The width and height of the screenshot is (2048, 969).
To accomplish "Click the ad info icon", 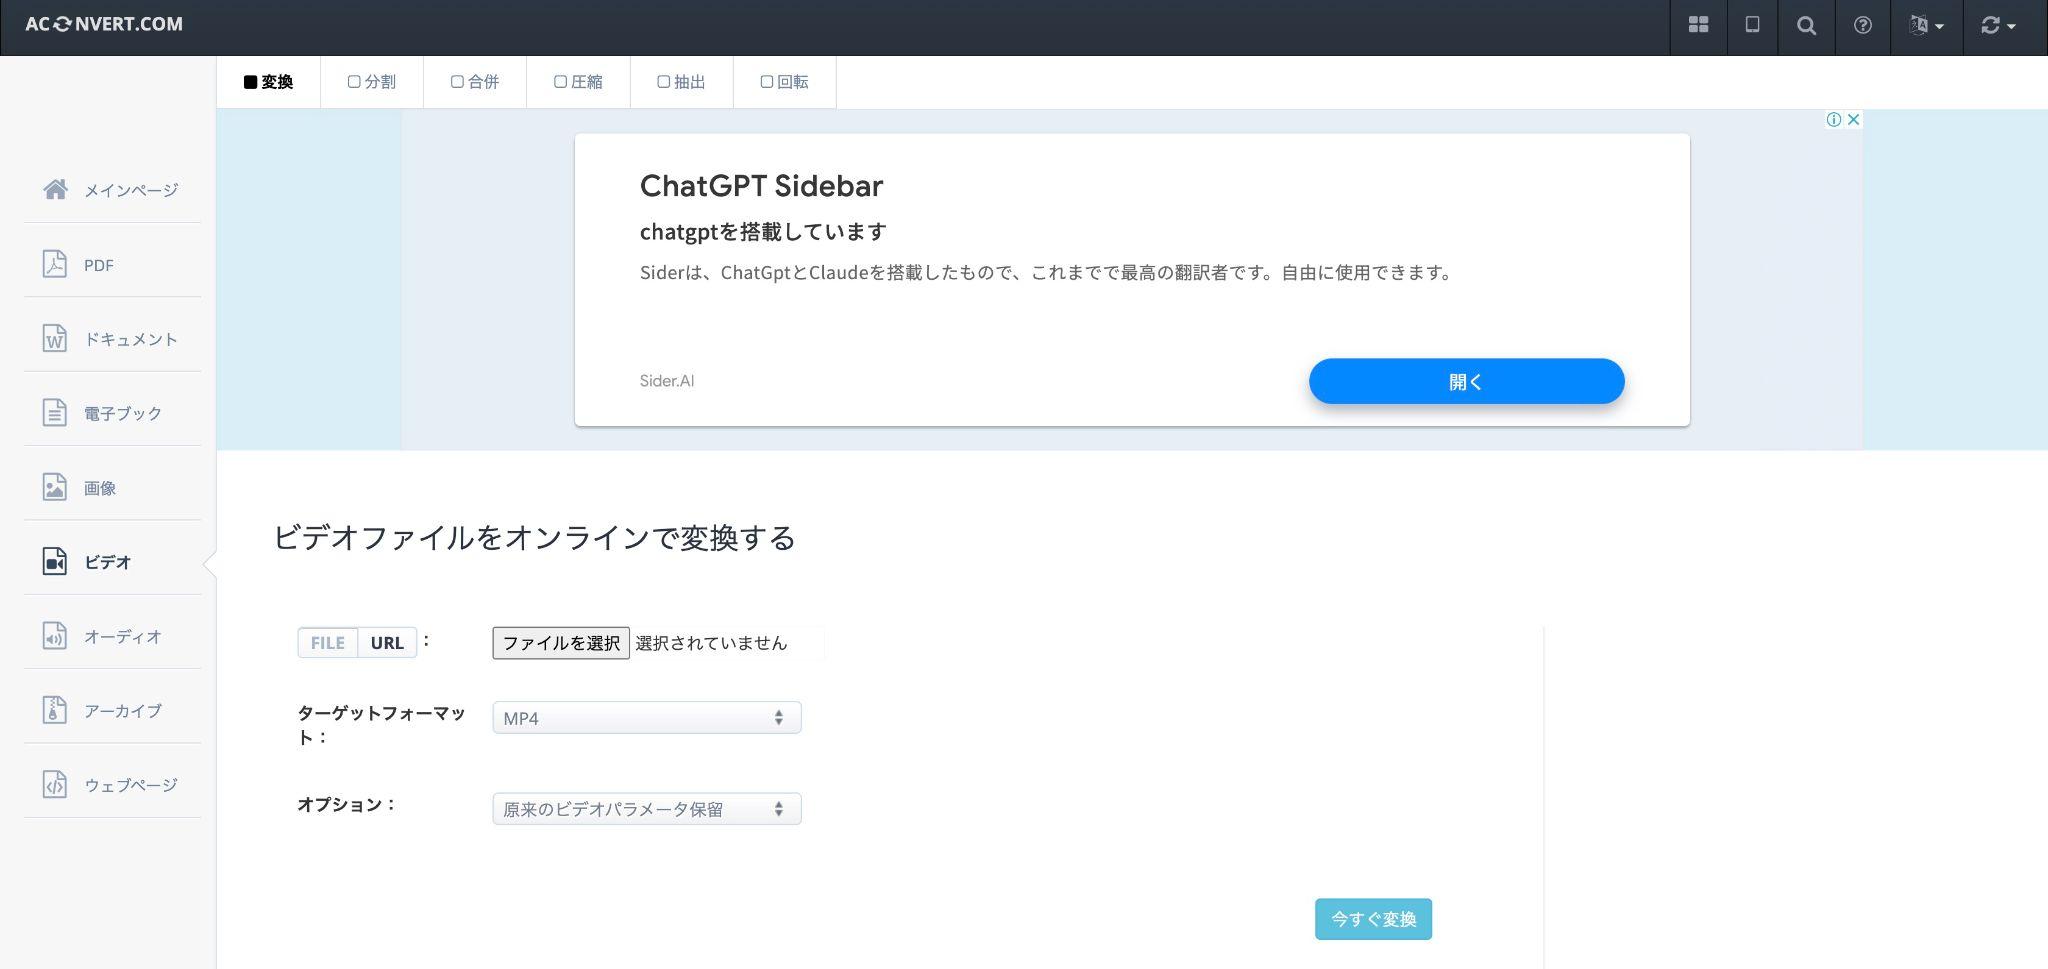I will (1834, 119).
